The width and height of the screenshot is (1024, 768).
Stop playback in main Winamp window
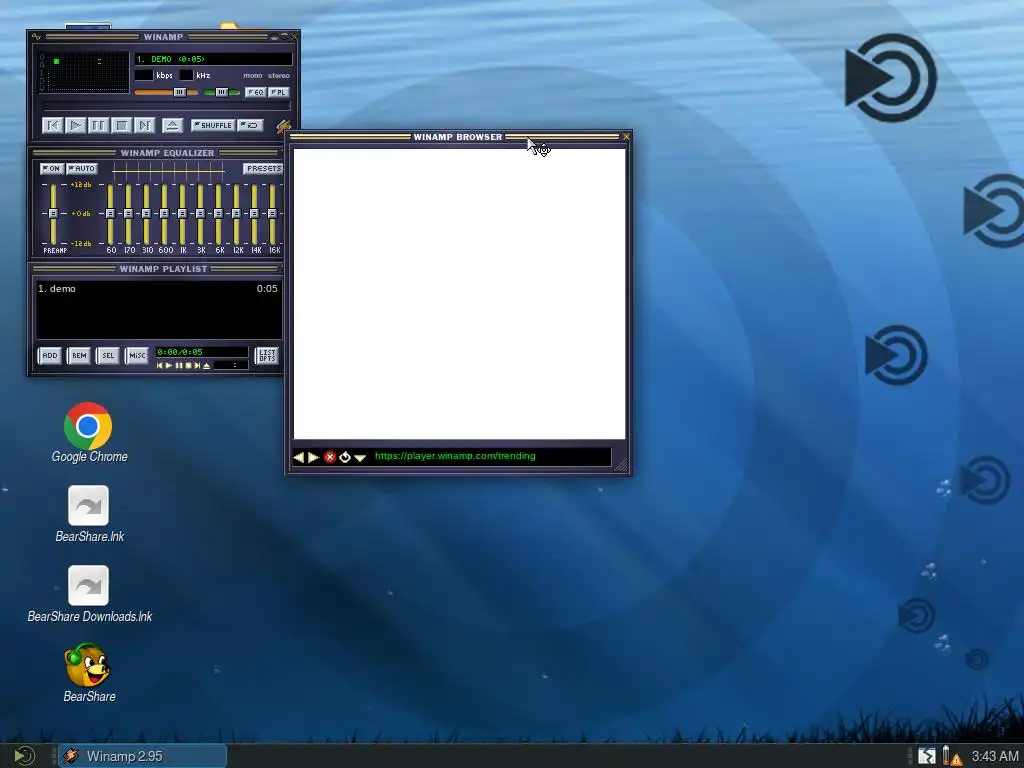click(121, 125)
